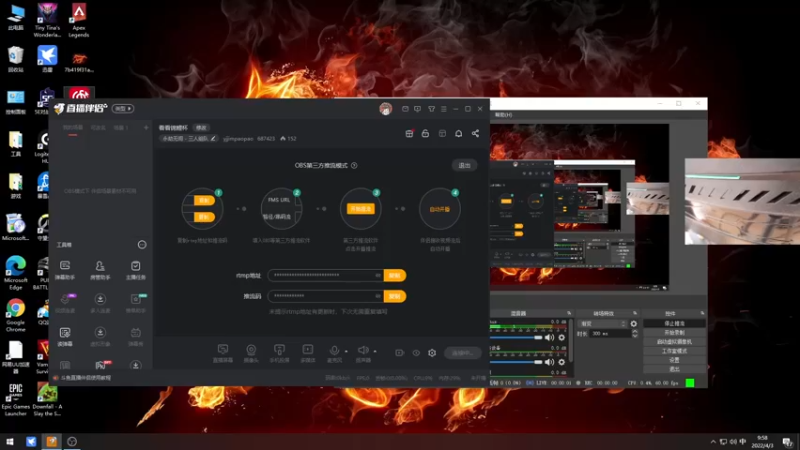800x450 pixels.
Task: Open the 帮助(H) menu in OBS
Action: 503,115
